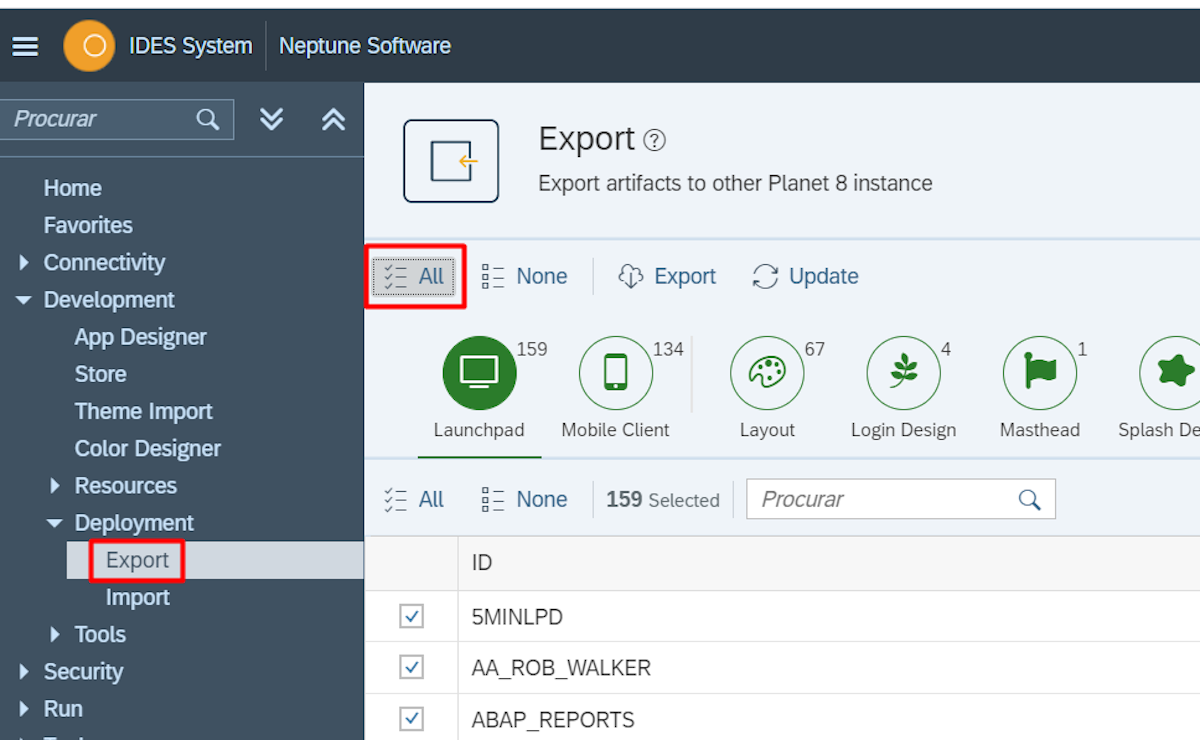This screenshot has height=740, width=1200.
Task: Switch to the Masthead tab label
Action: [x=1040, y=430]
